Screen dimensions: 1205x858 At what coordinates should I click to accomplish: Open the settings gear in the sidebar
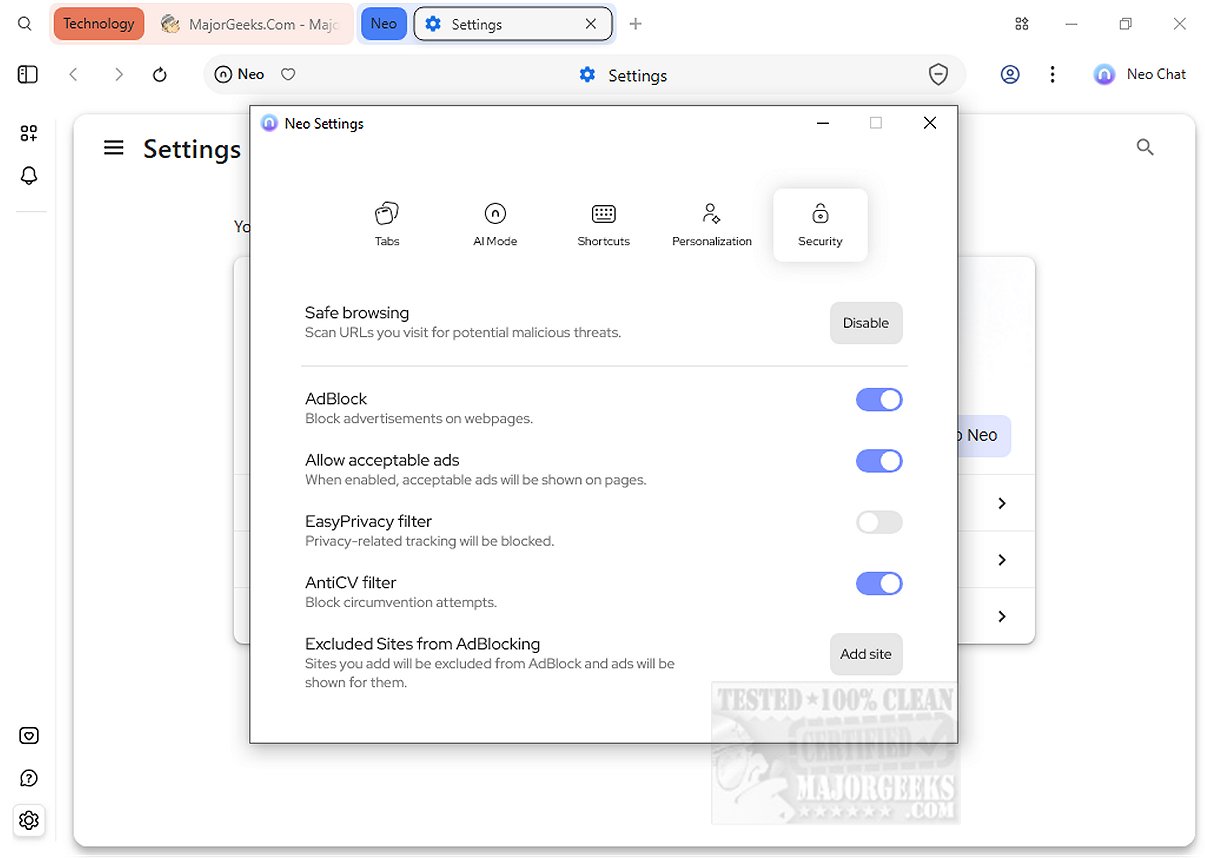click(29, 820)
